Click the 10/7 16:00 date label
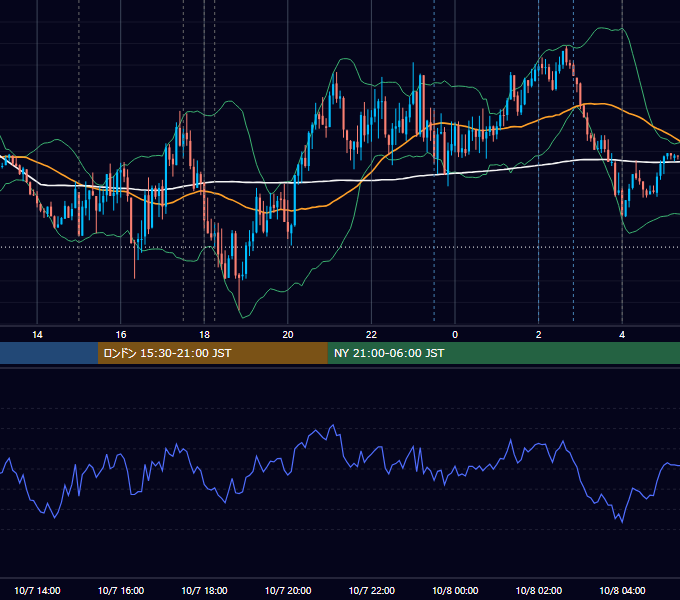 coord(121,590)
